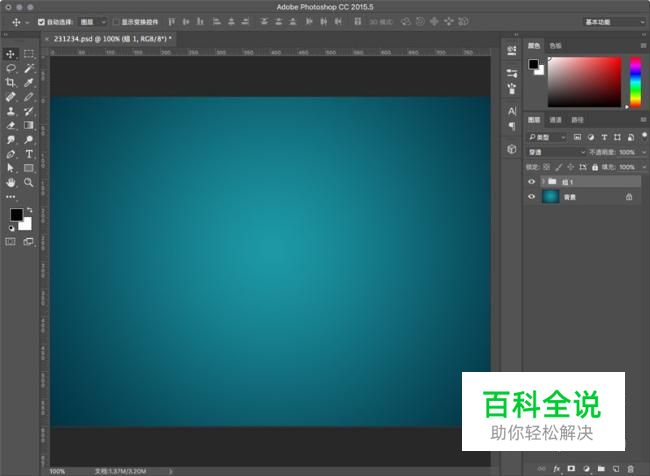Select the Magic Wand tool
Viewport: 650px width, 476px height.
pyautogui.click(x=29, y=68)
